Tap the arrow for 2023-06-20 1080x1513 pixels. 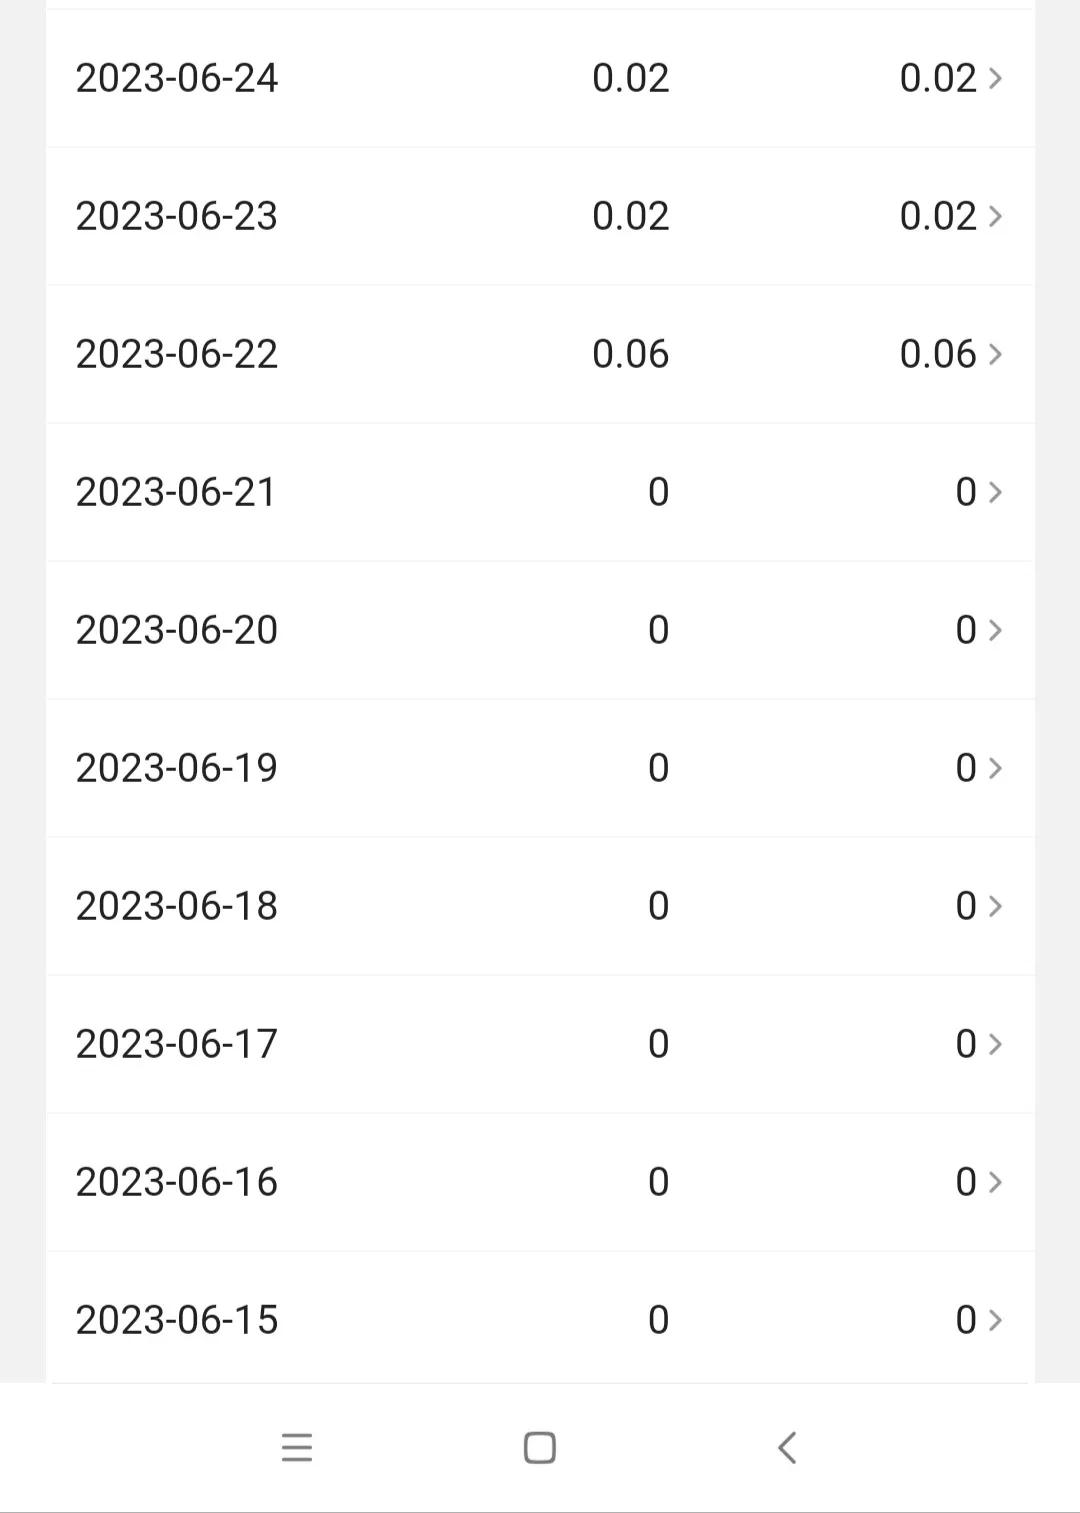click(995, 630)
